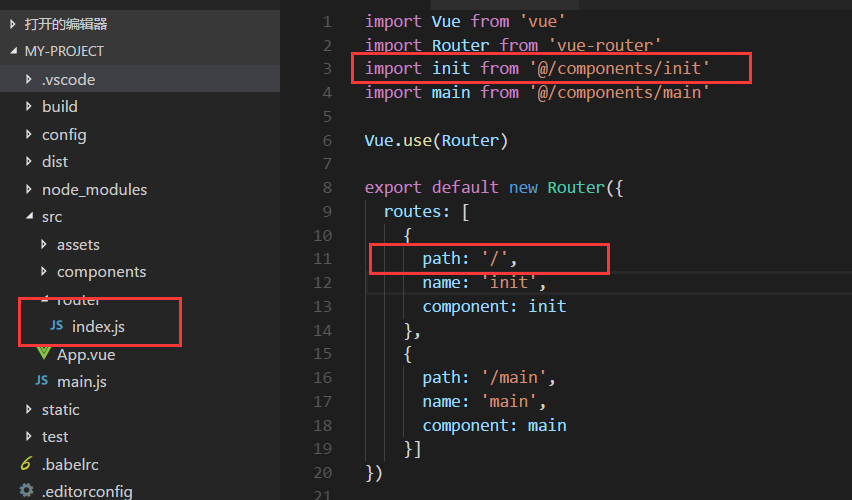Select the .vscode folder label
The height and width of the screenshot is (500, 852).
coord(68,80)
